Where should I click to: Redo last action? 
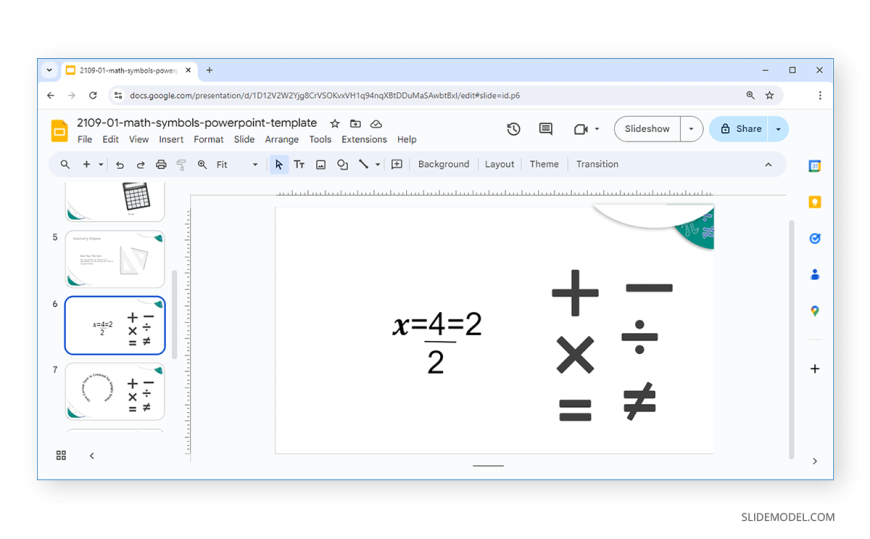(x=140, y=164)
